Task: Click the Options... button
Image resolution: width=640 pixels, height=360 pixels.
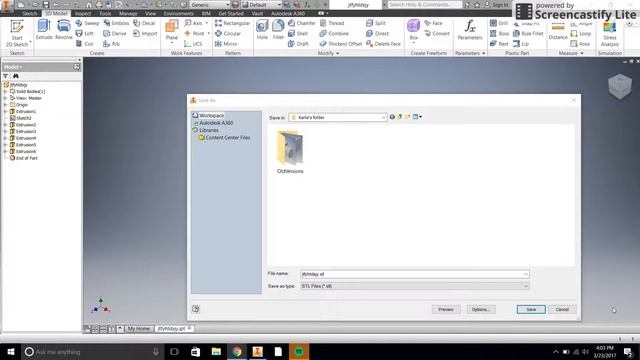Action: (481, 309)
